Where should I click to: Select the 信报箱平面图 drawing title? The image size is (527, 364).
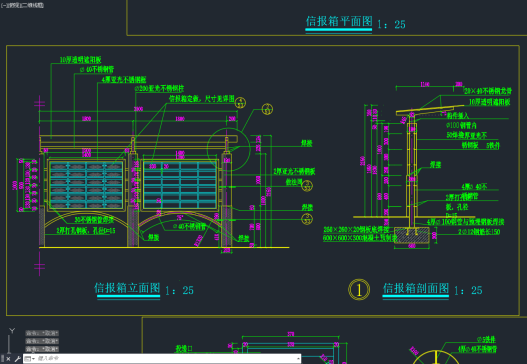[x=339, y=21]
